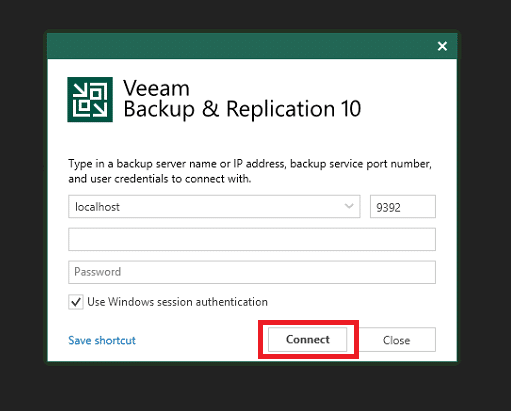Screen dimensions: 512x411
Task: Dismiss the dialog with the X icon
Action: pos(442,46)
